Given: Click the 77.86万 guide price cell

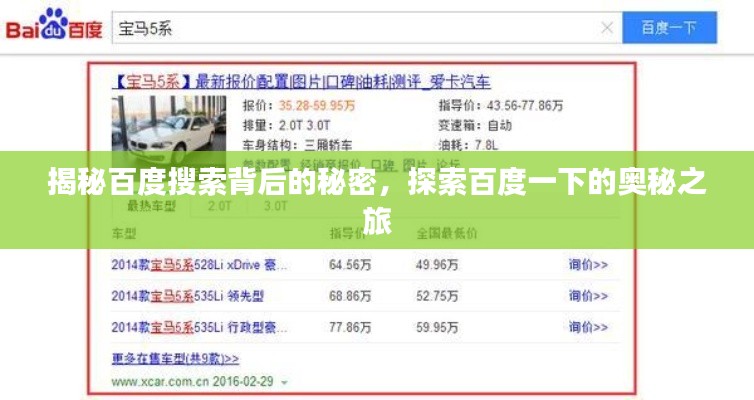Looking at the screenshot, I should tap(350, 327).
